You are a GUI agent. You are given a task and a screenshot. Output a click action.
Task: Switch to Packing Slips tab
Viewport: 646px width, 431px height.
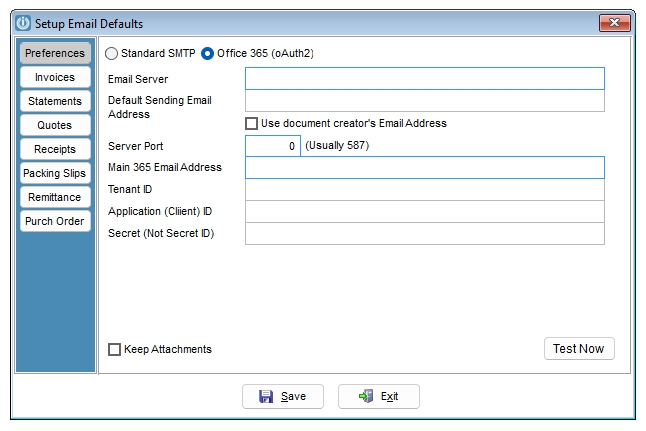[x=55, y=173]
